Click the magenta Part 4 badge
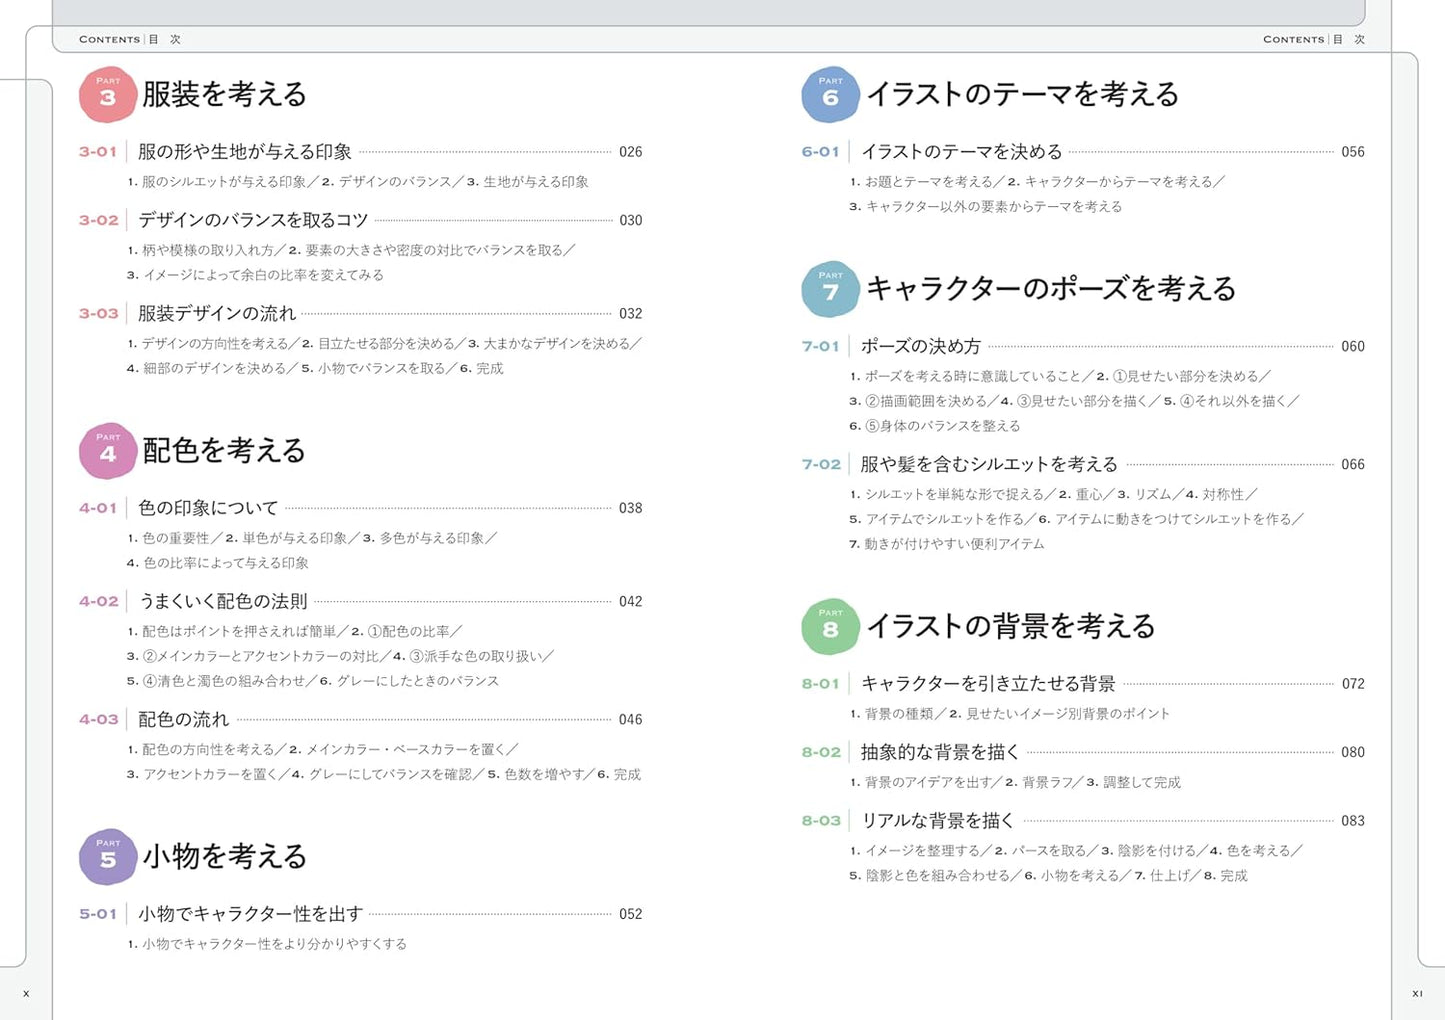 [x=108, y=451]
